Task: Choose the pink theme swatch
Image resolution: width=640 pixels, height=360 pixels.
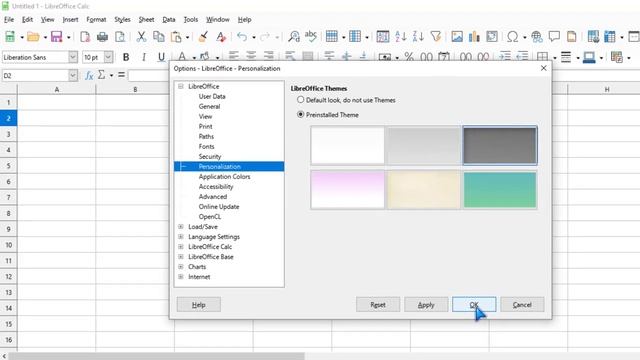Action: (x=347, y=190)
